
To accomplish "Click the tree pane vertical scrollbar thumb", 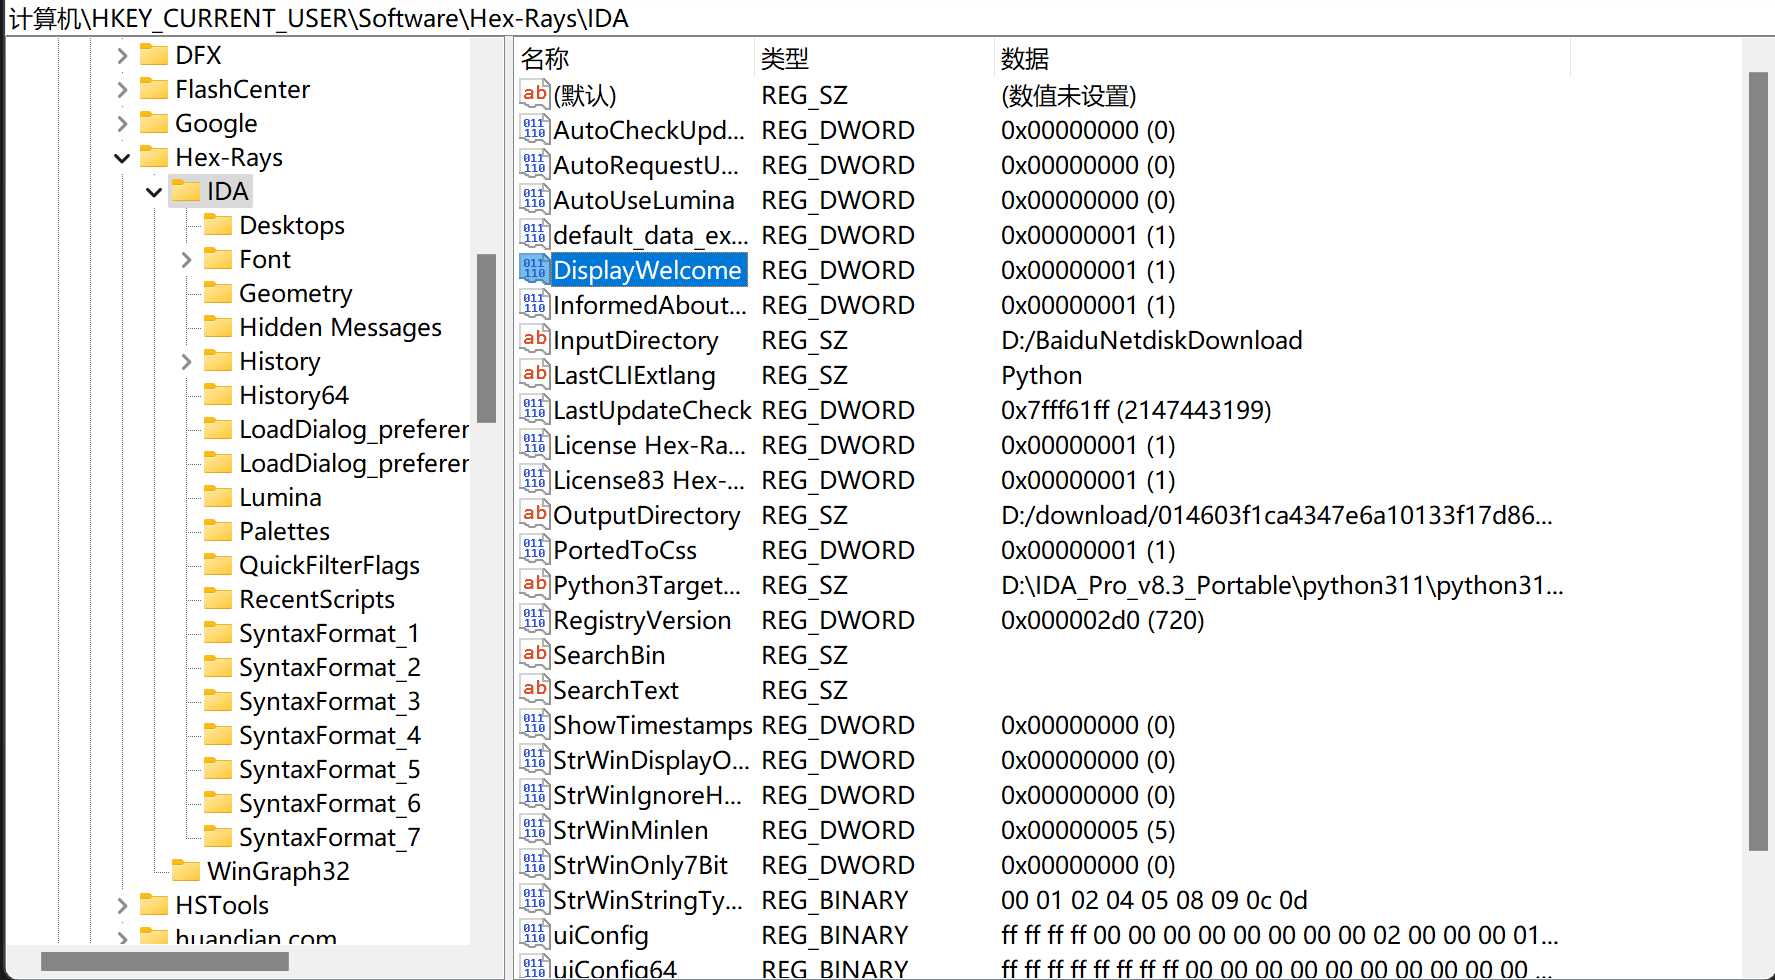I will point(487,338).
